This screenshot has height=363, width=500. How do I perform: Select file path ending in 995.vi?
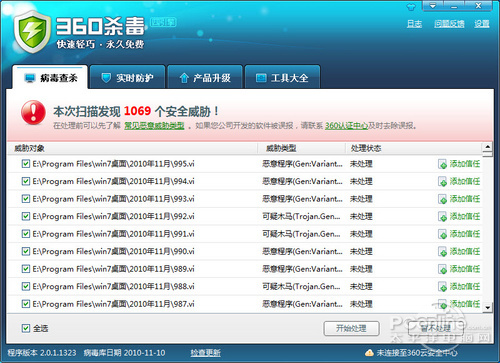coord(113,164)
